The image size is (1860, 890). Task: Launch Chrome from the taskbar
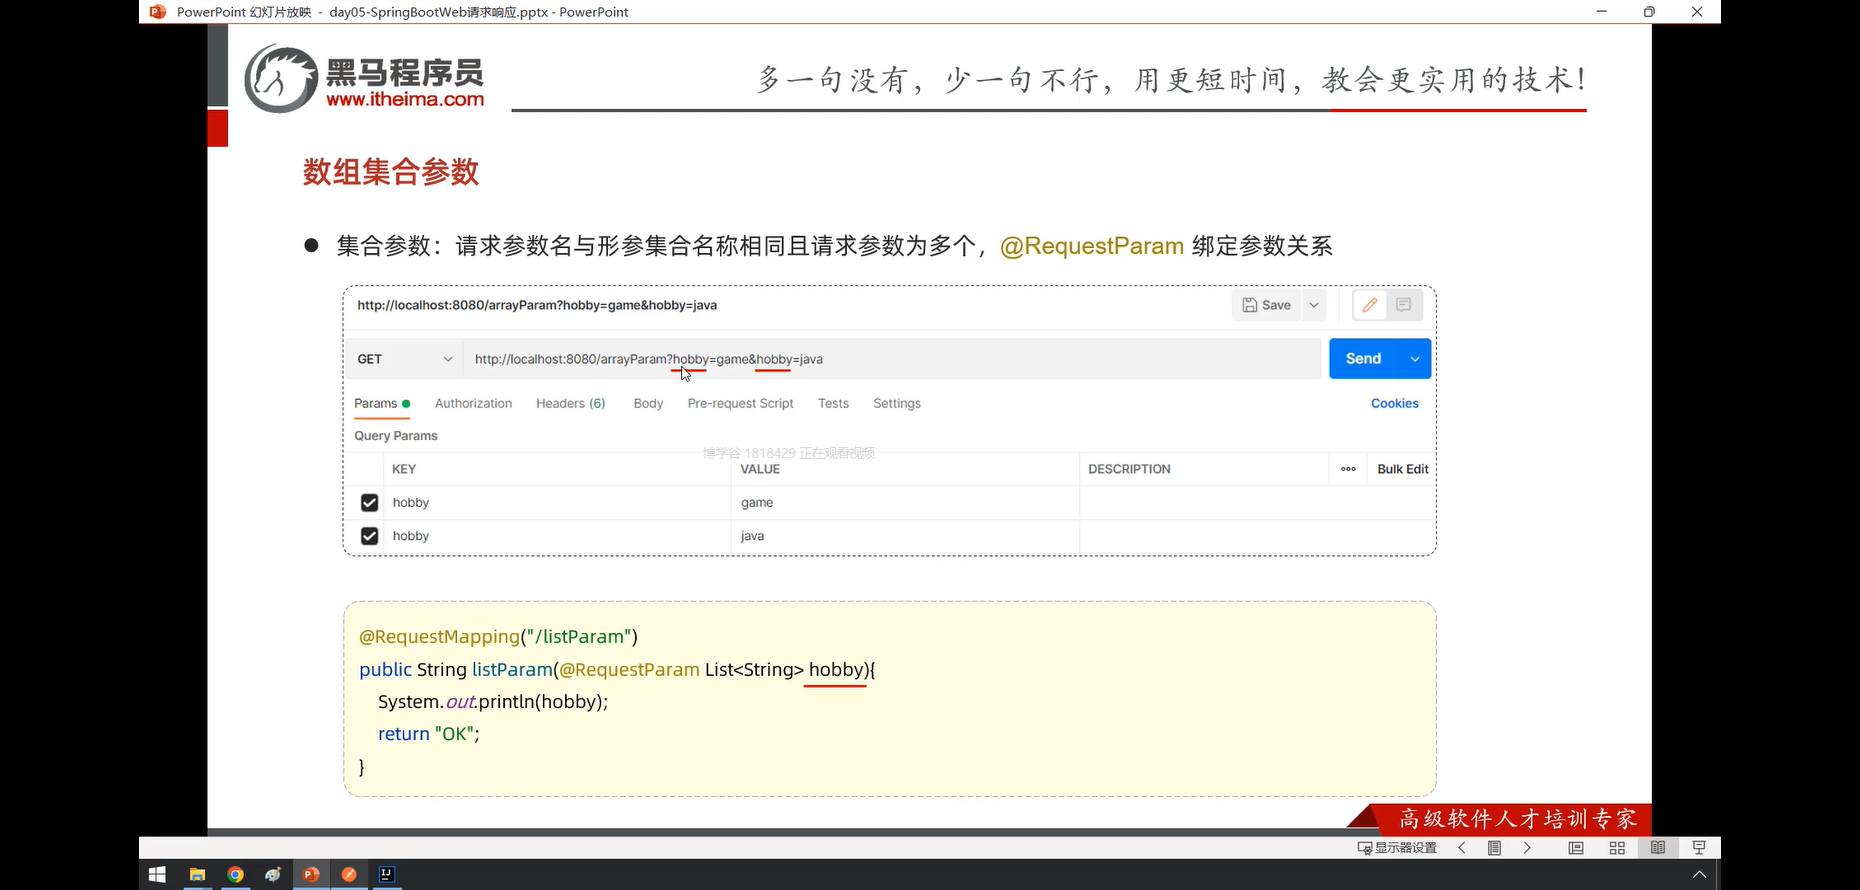click(x=235, y=874)
